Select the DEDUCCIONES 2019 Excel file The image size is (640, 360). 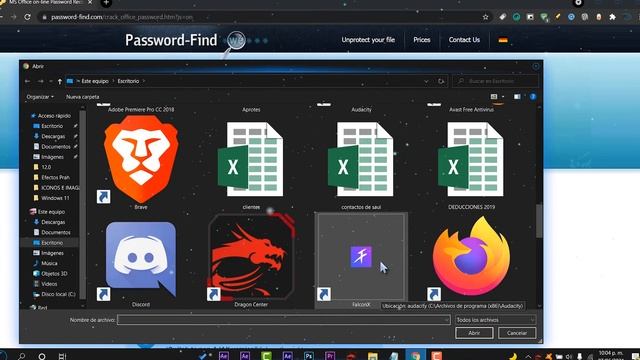471,159
